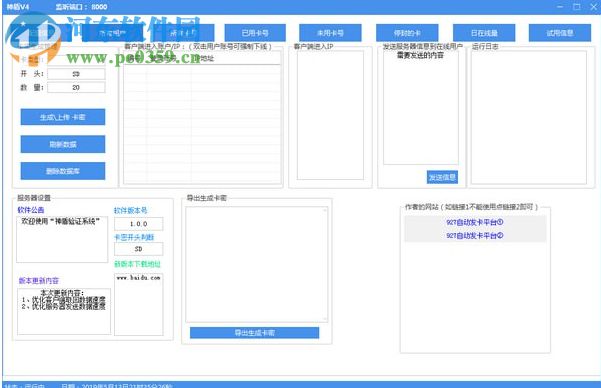Maximize the 神盾V4 window

[577, 7]
